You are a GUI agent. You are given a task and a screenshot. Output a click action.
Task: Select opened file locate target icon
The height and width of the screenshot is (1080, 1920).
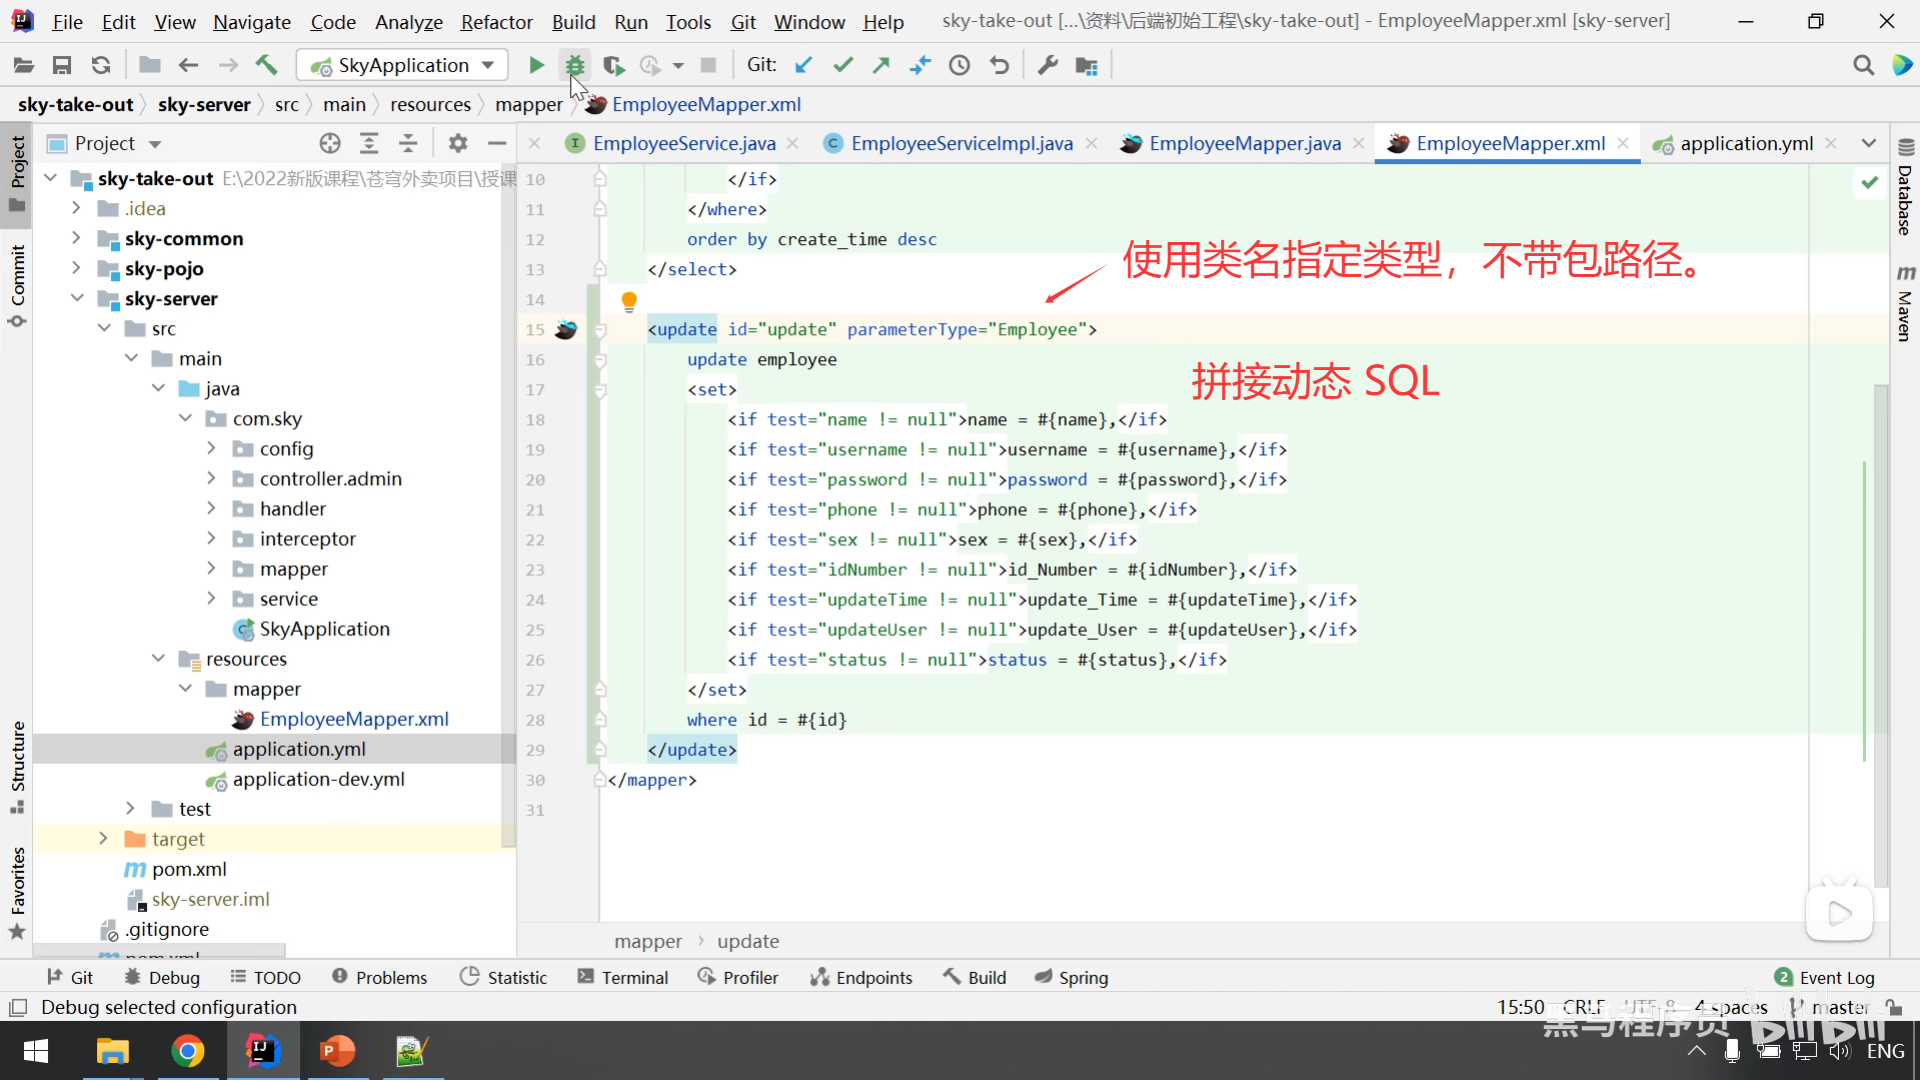point(330,143)
